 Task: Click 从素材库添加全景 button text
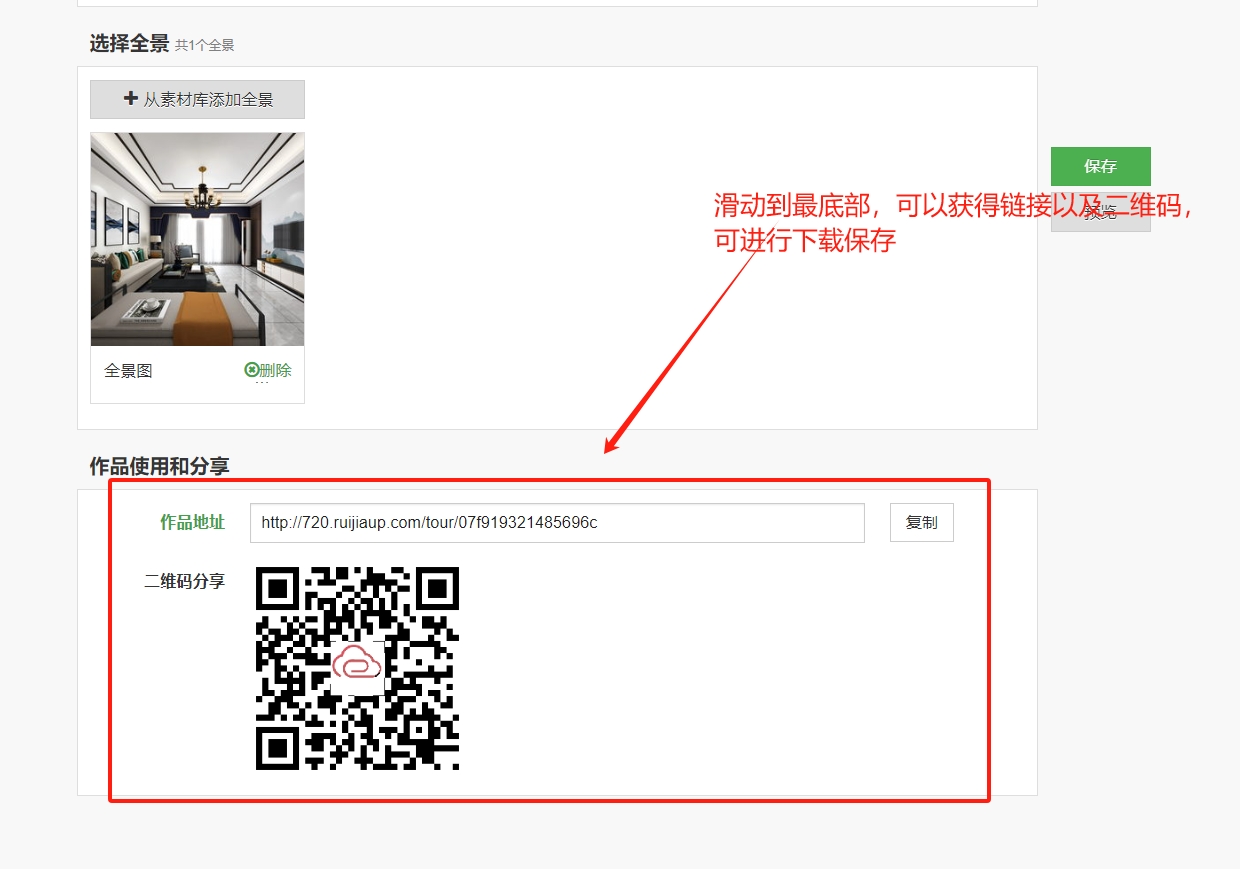(x=208, y=100)
